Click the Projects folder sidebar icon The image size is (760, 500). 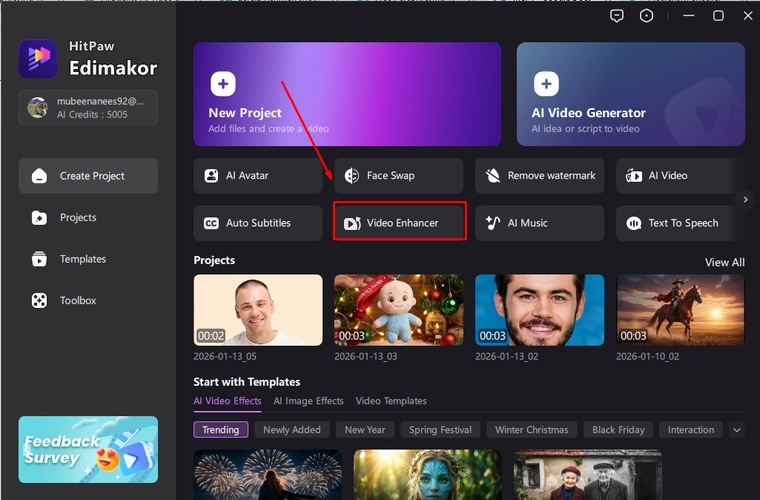[39, 218]
